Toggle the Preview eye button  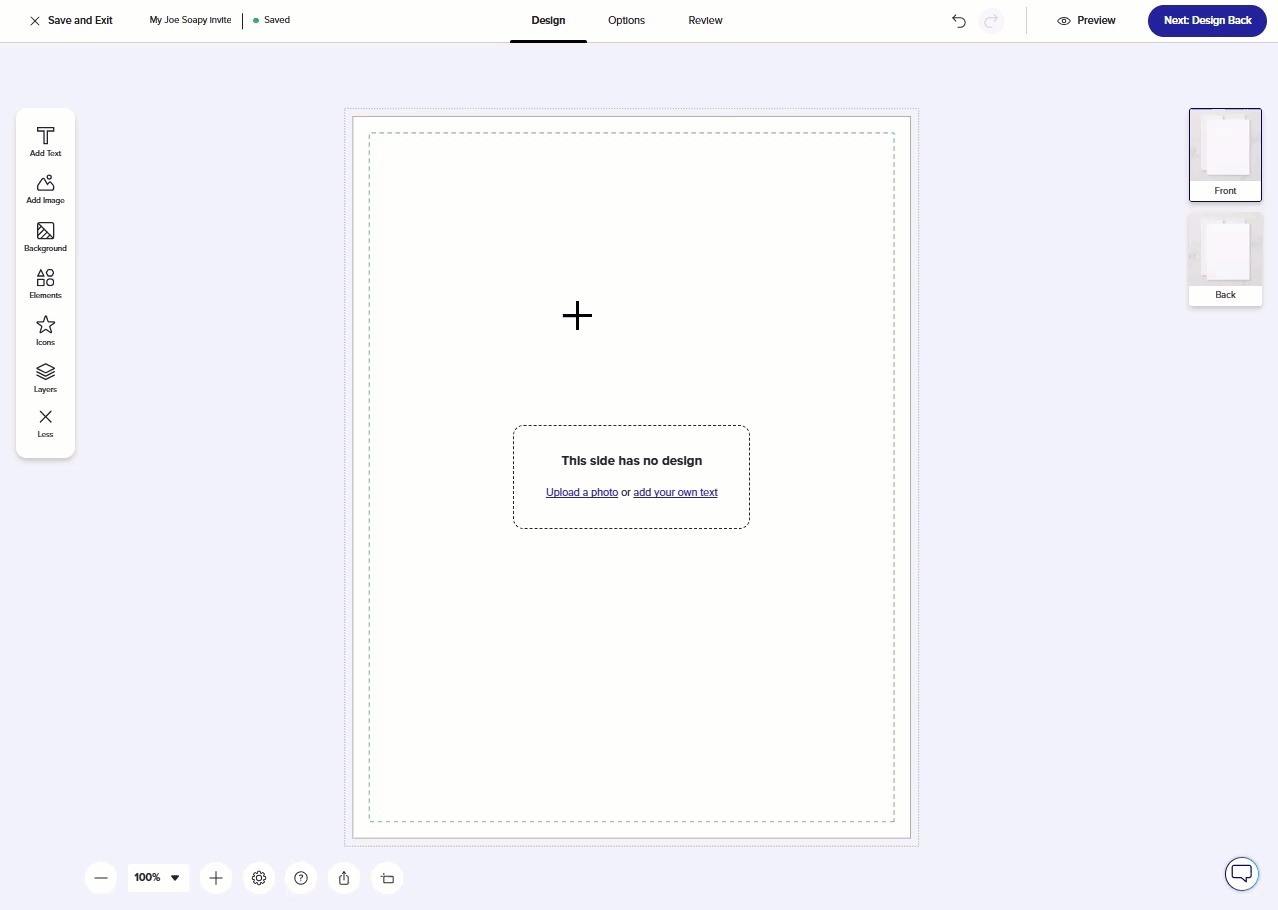coord(1086,21)
